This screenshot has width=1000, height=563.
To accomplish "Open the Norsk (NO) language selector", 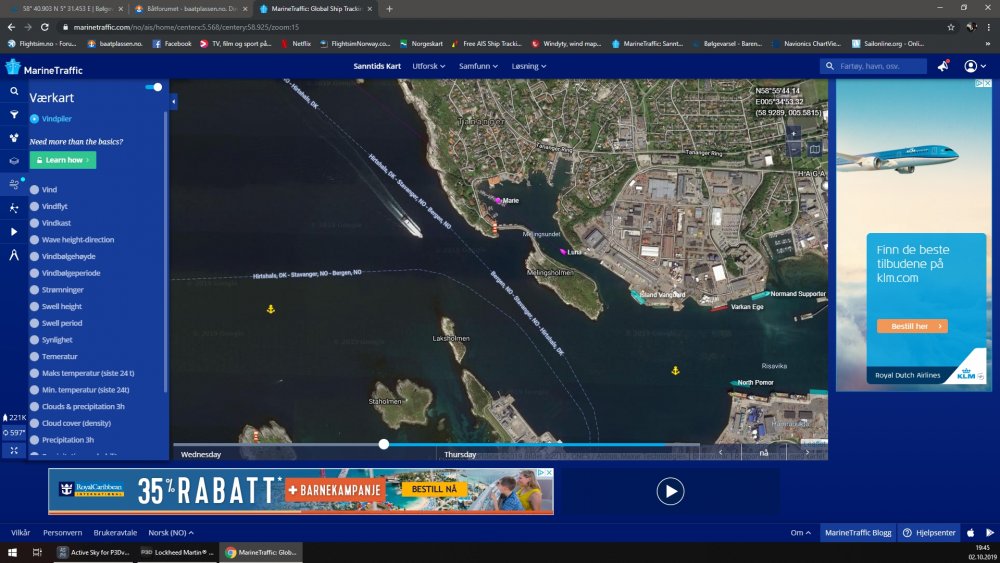I will click(x=171, y=532).
